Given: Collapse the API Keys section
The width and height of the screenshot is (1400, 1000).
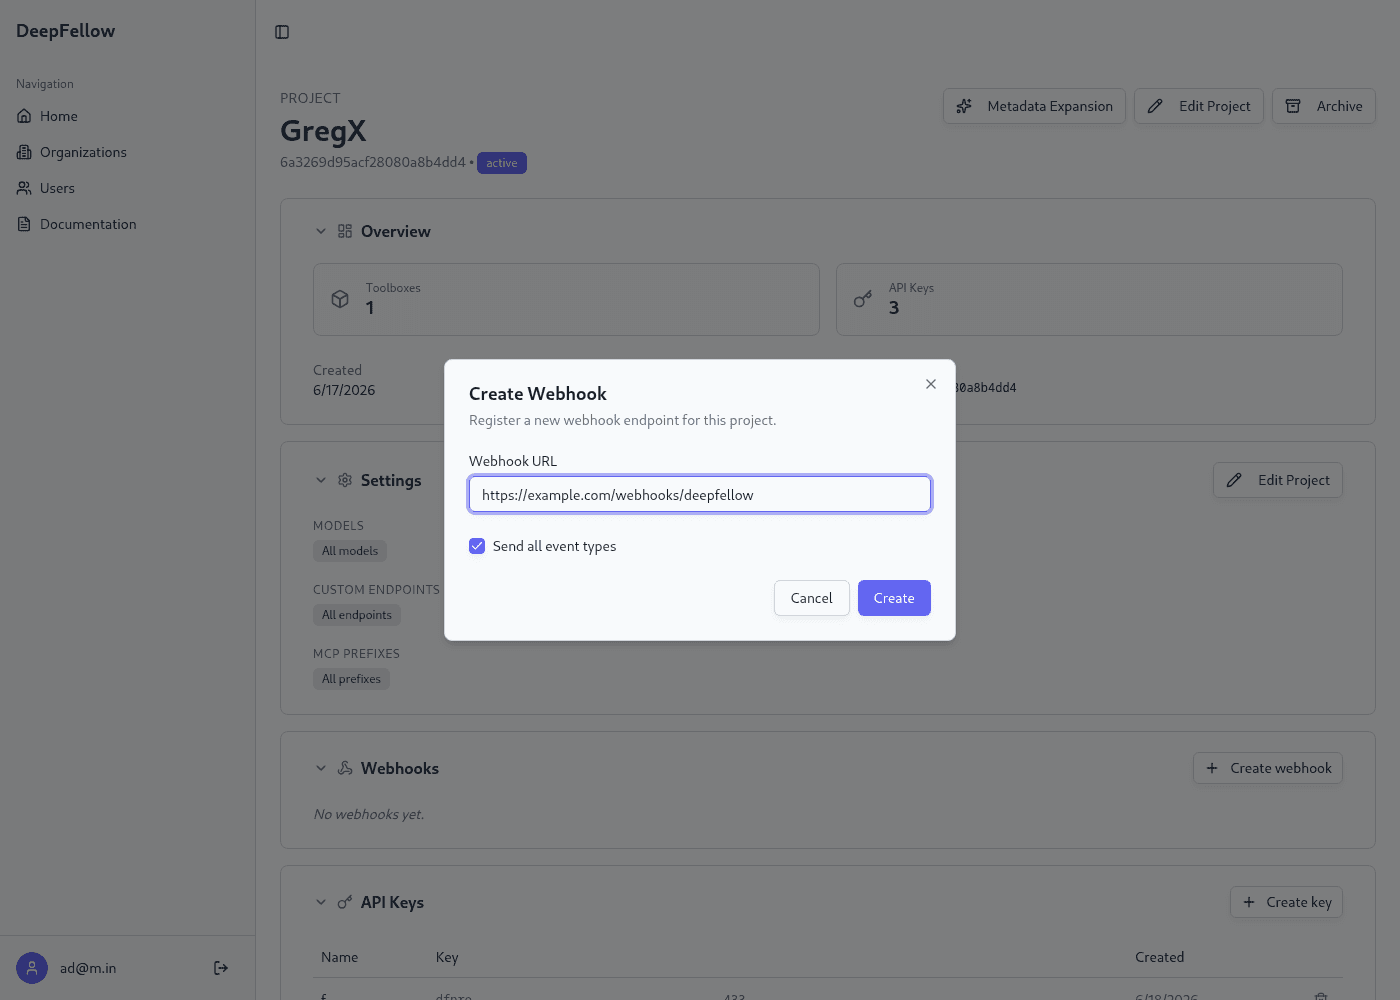Looking at the screenshot, I should point(321,902).
